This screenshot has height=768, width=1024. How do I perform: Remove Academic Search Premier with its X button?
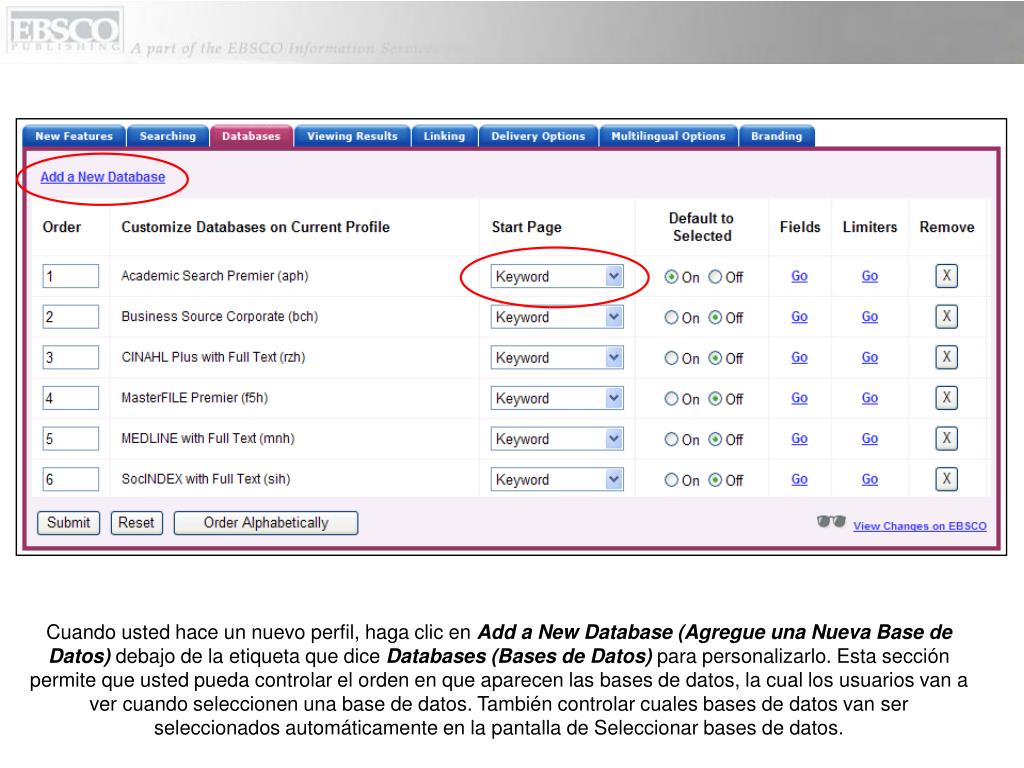click(946, 276)
